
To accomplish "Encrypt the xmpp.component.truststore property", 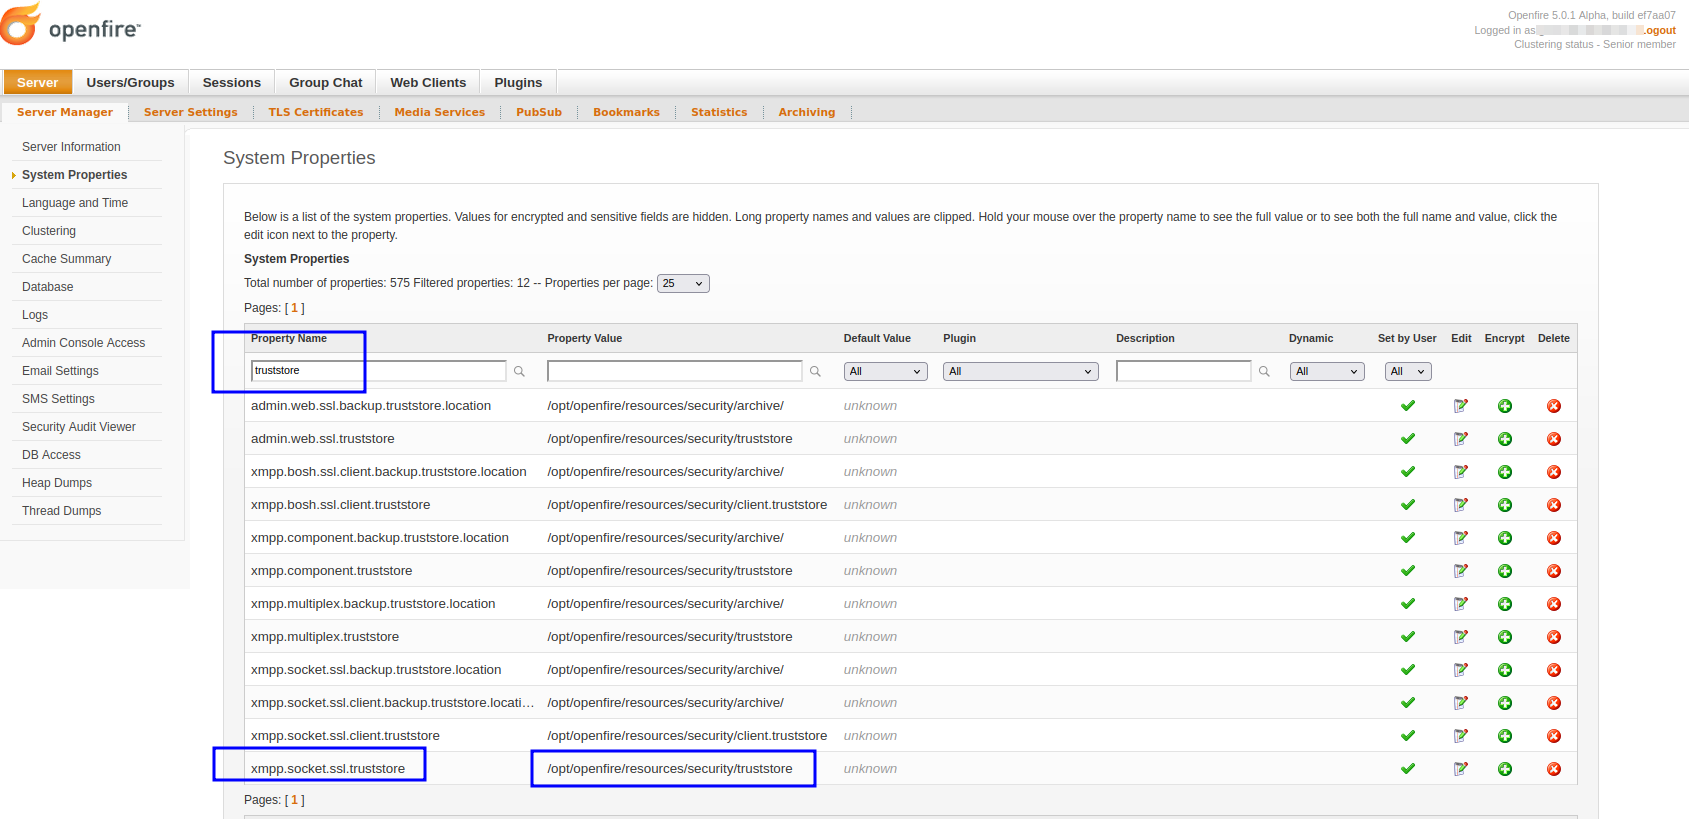I will 1505,571.
